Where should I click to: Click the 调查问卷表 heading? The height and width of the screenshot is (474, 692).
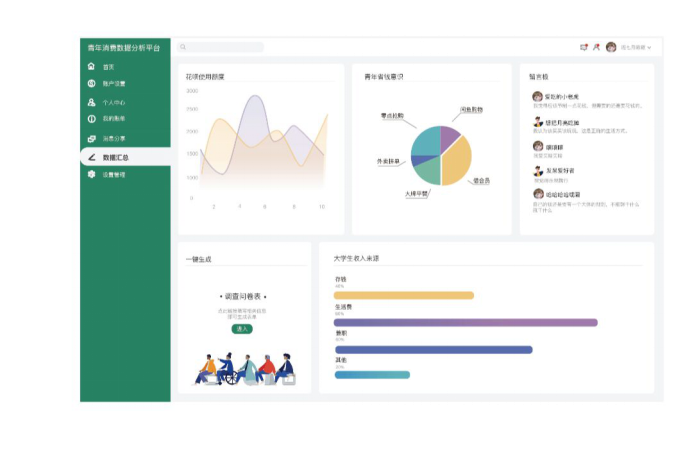[x=243, y=296]
